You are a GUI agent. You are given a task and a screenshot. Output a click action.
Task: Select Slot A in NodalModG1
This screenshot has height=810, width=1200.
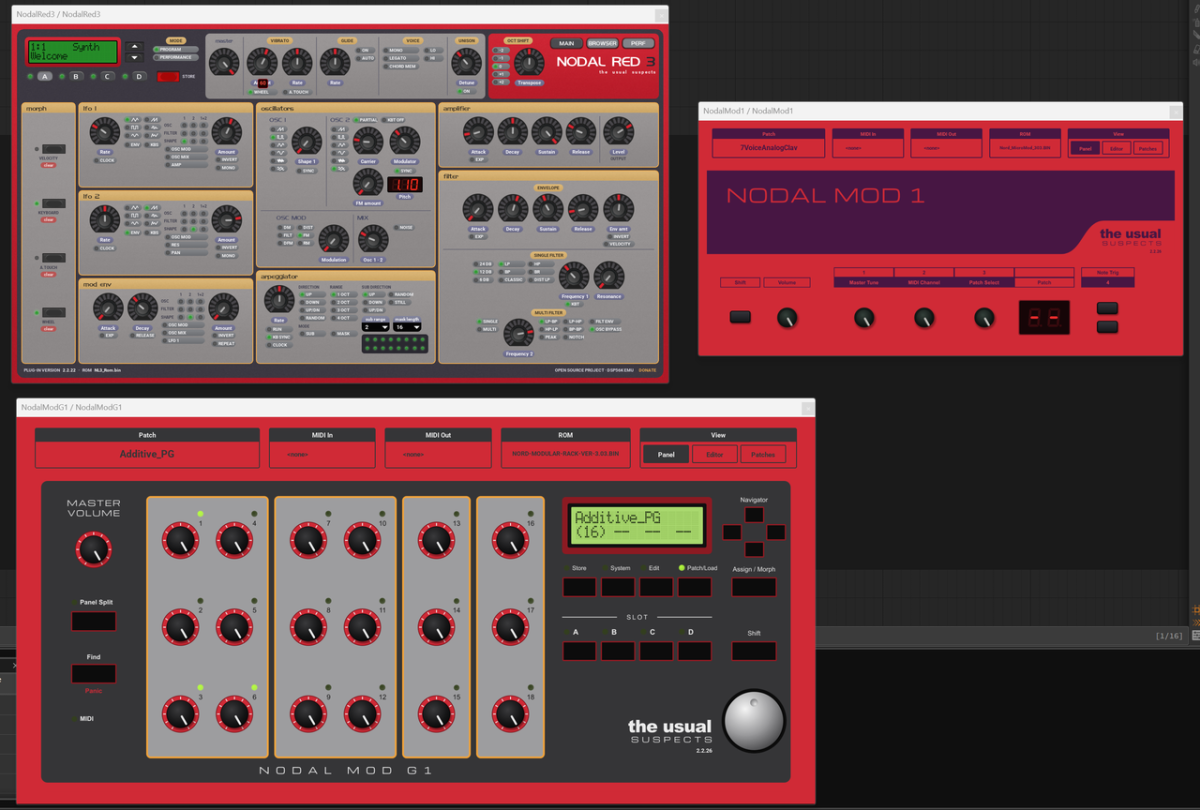click(579, 651)
